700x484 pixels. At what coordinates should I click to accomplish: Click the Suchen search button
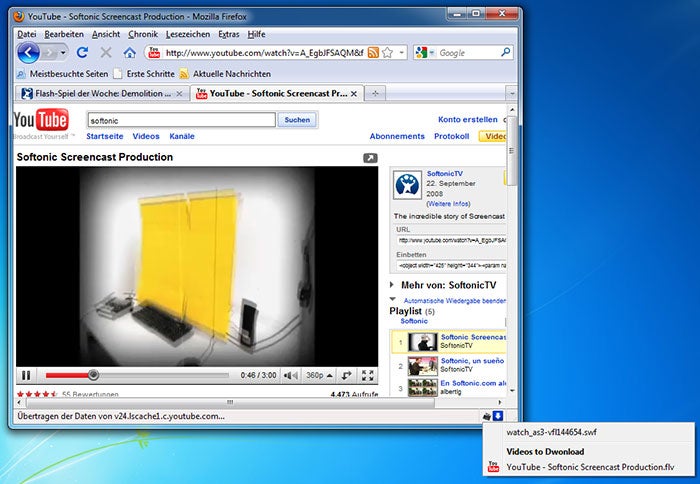pos(297,120)
